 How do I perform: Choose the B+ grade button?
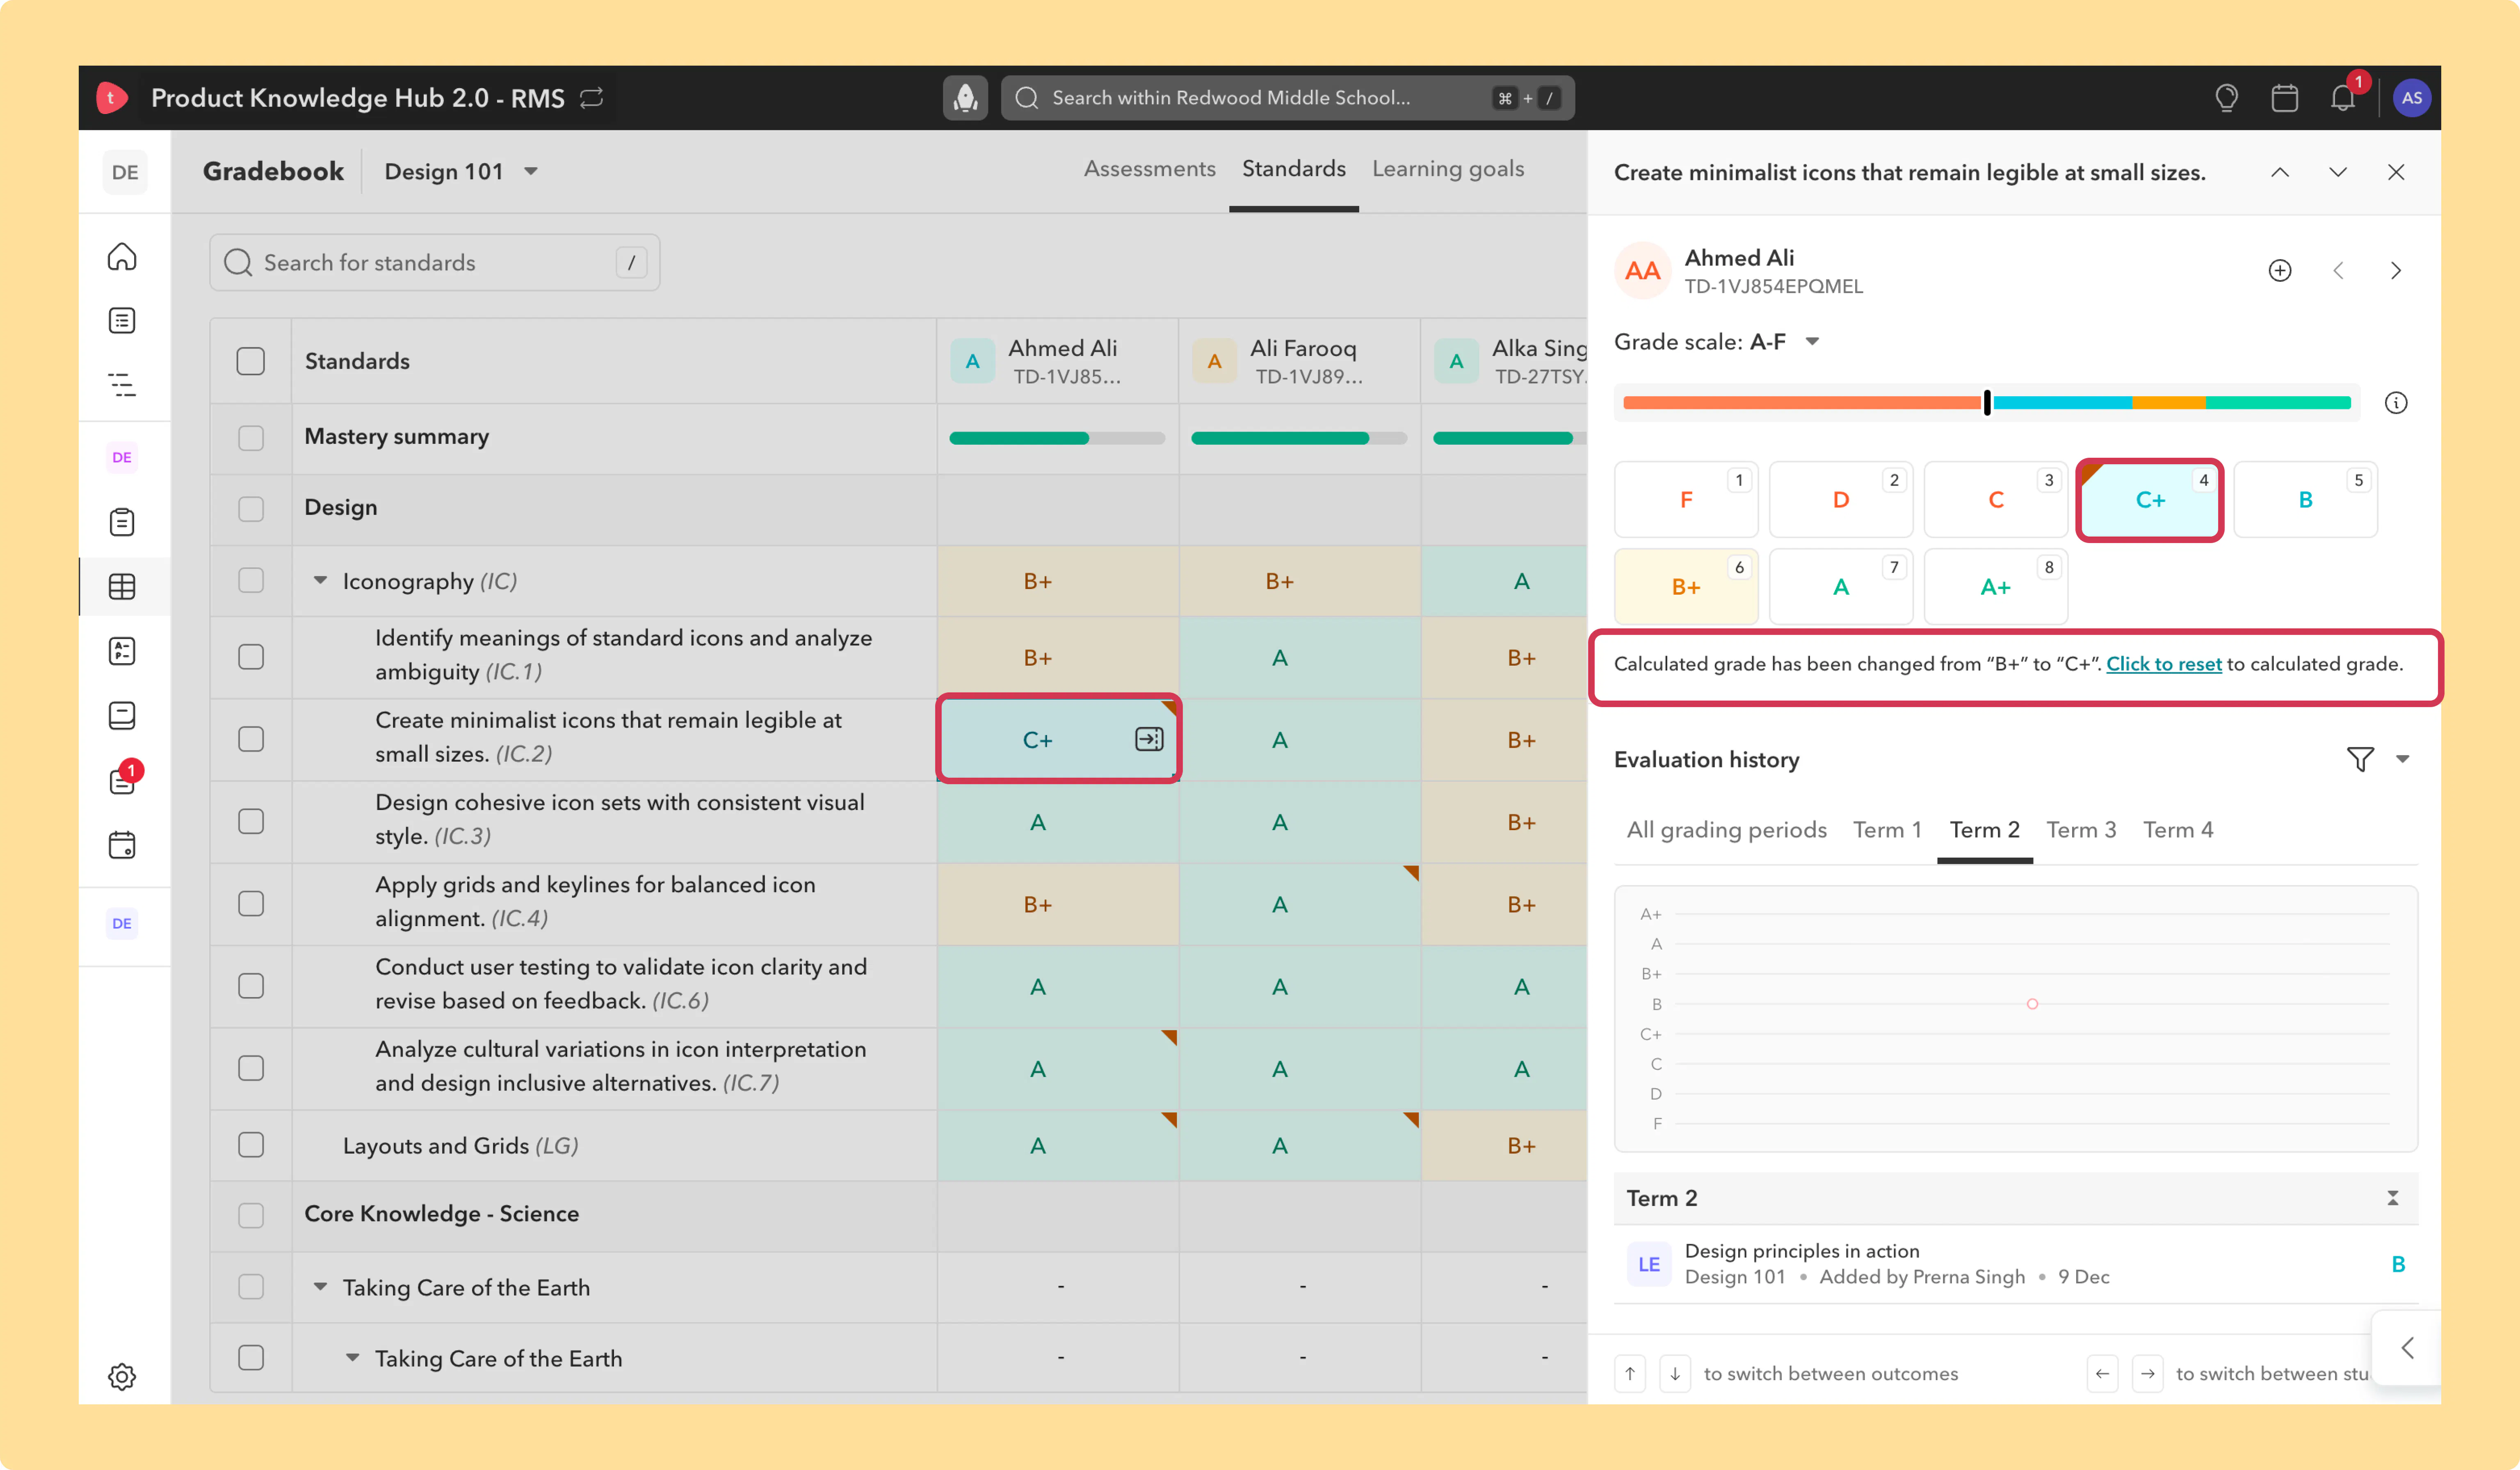tap(1686, 587)
